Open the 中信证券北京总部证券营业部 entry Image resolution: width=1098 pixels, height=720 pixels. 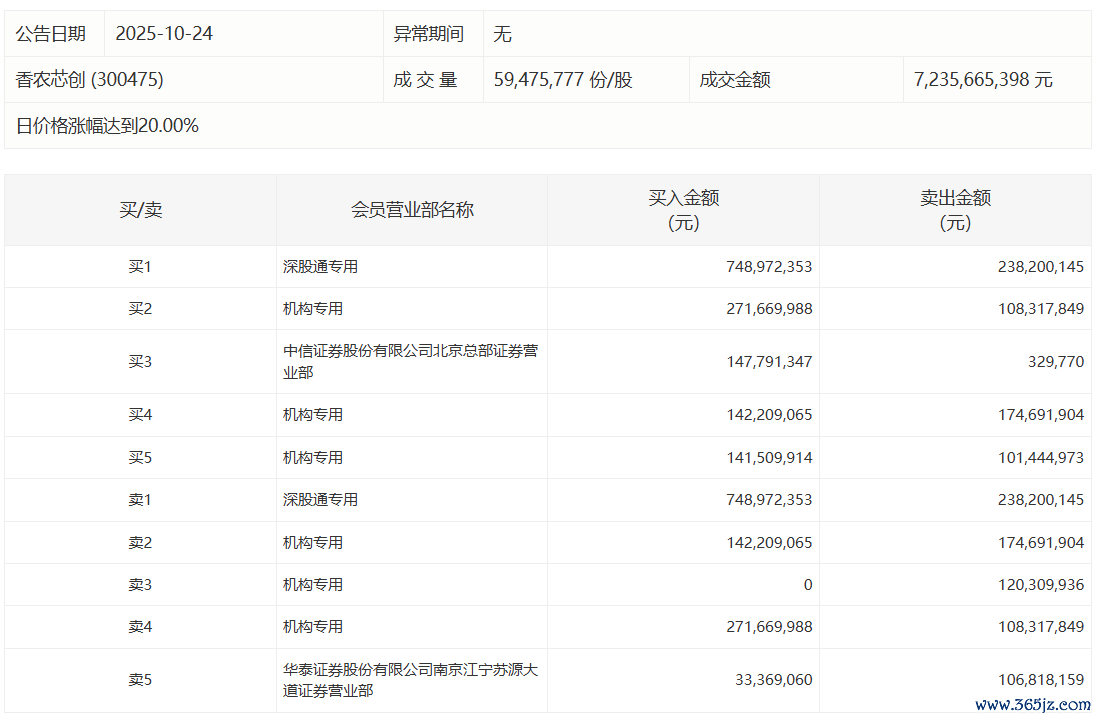410,362
